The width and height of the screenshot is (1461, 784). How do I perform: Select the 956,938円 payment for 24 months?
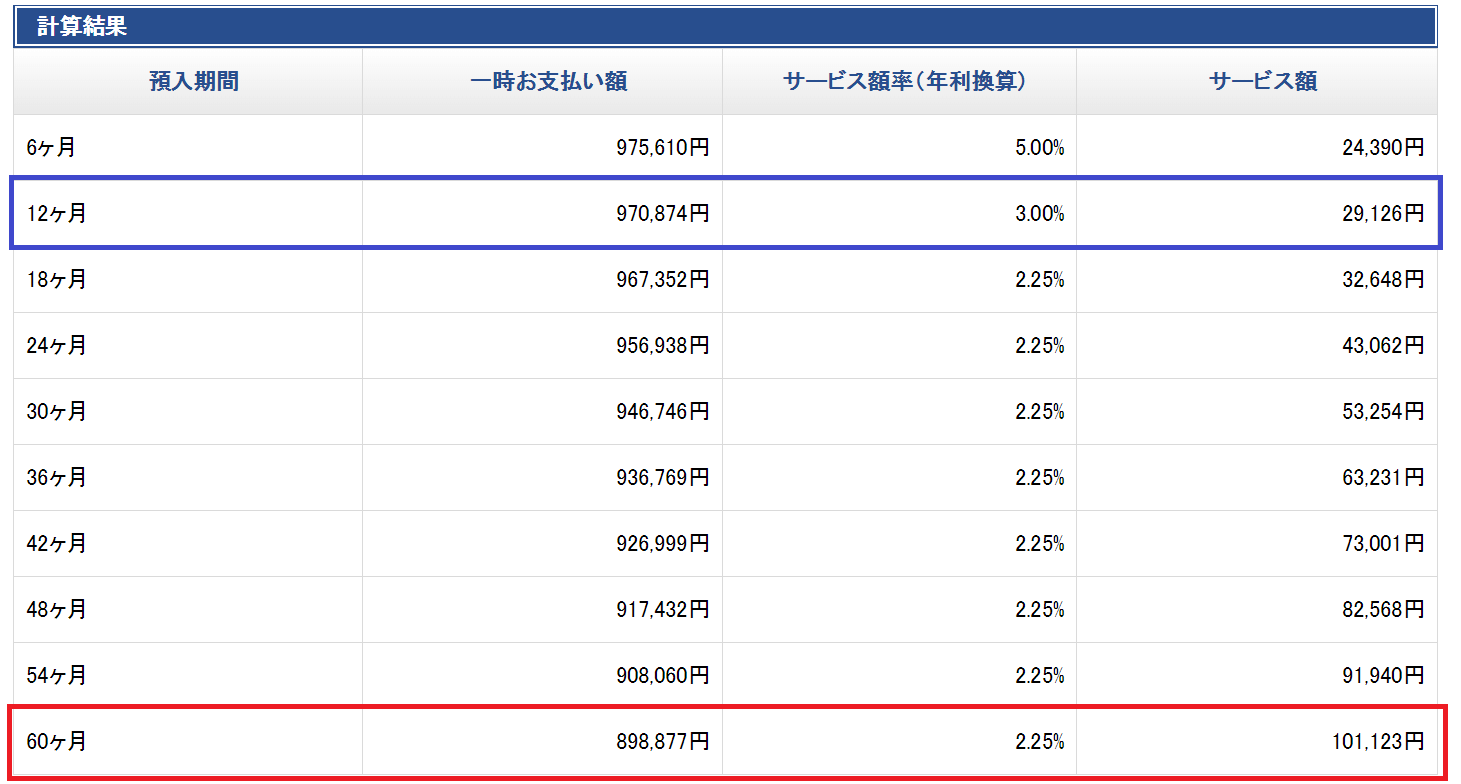662,346
